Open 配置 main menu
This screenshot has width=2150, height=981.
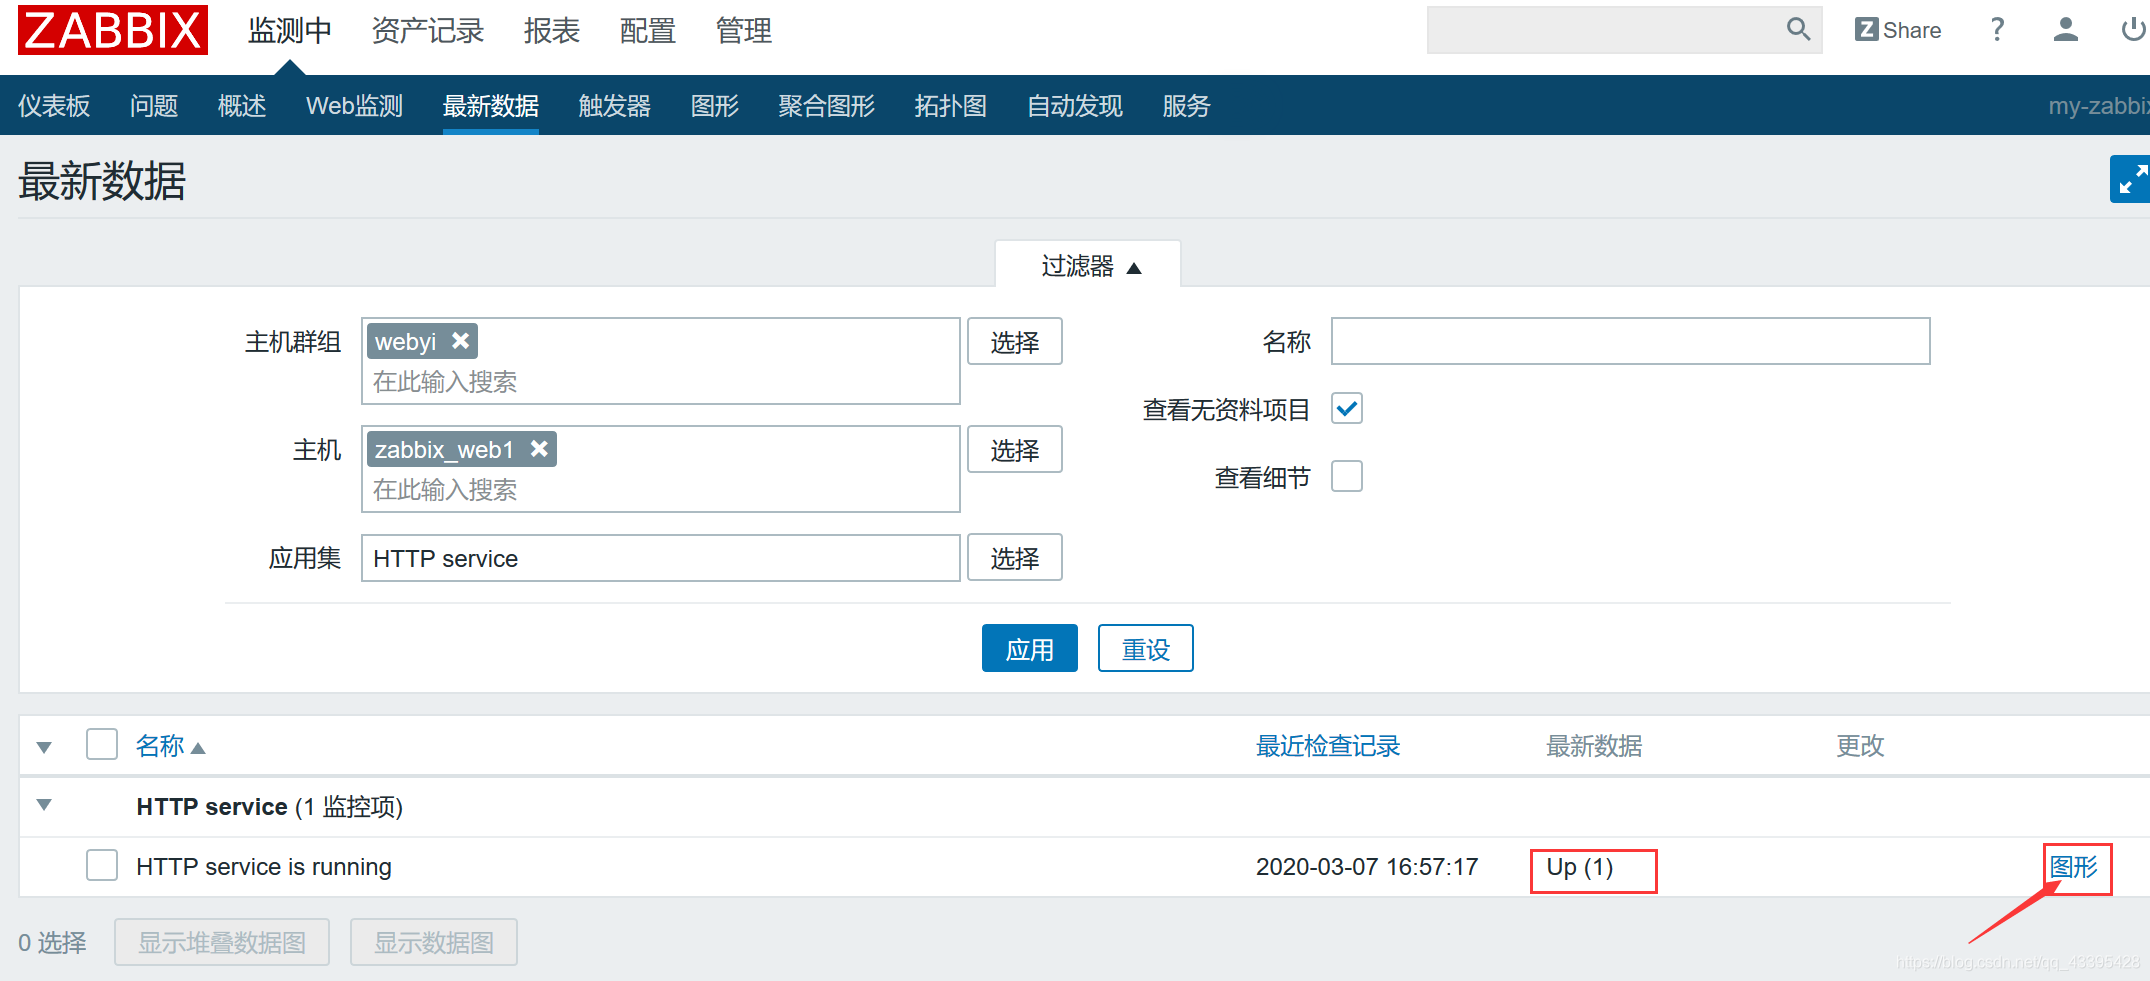point(648,31)
